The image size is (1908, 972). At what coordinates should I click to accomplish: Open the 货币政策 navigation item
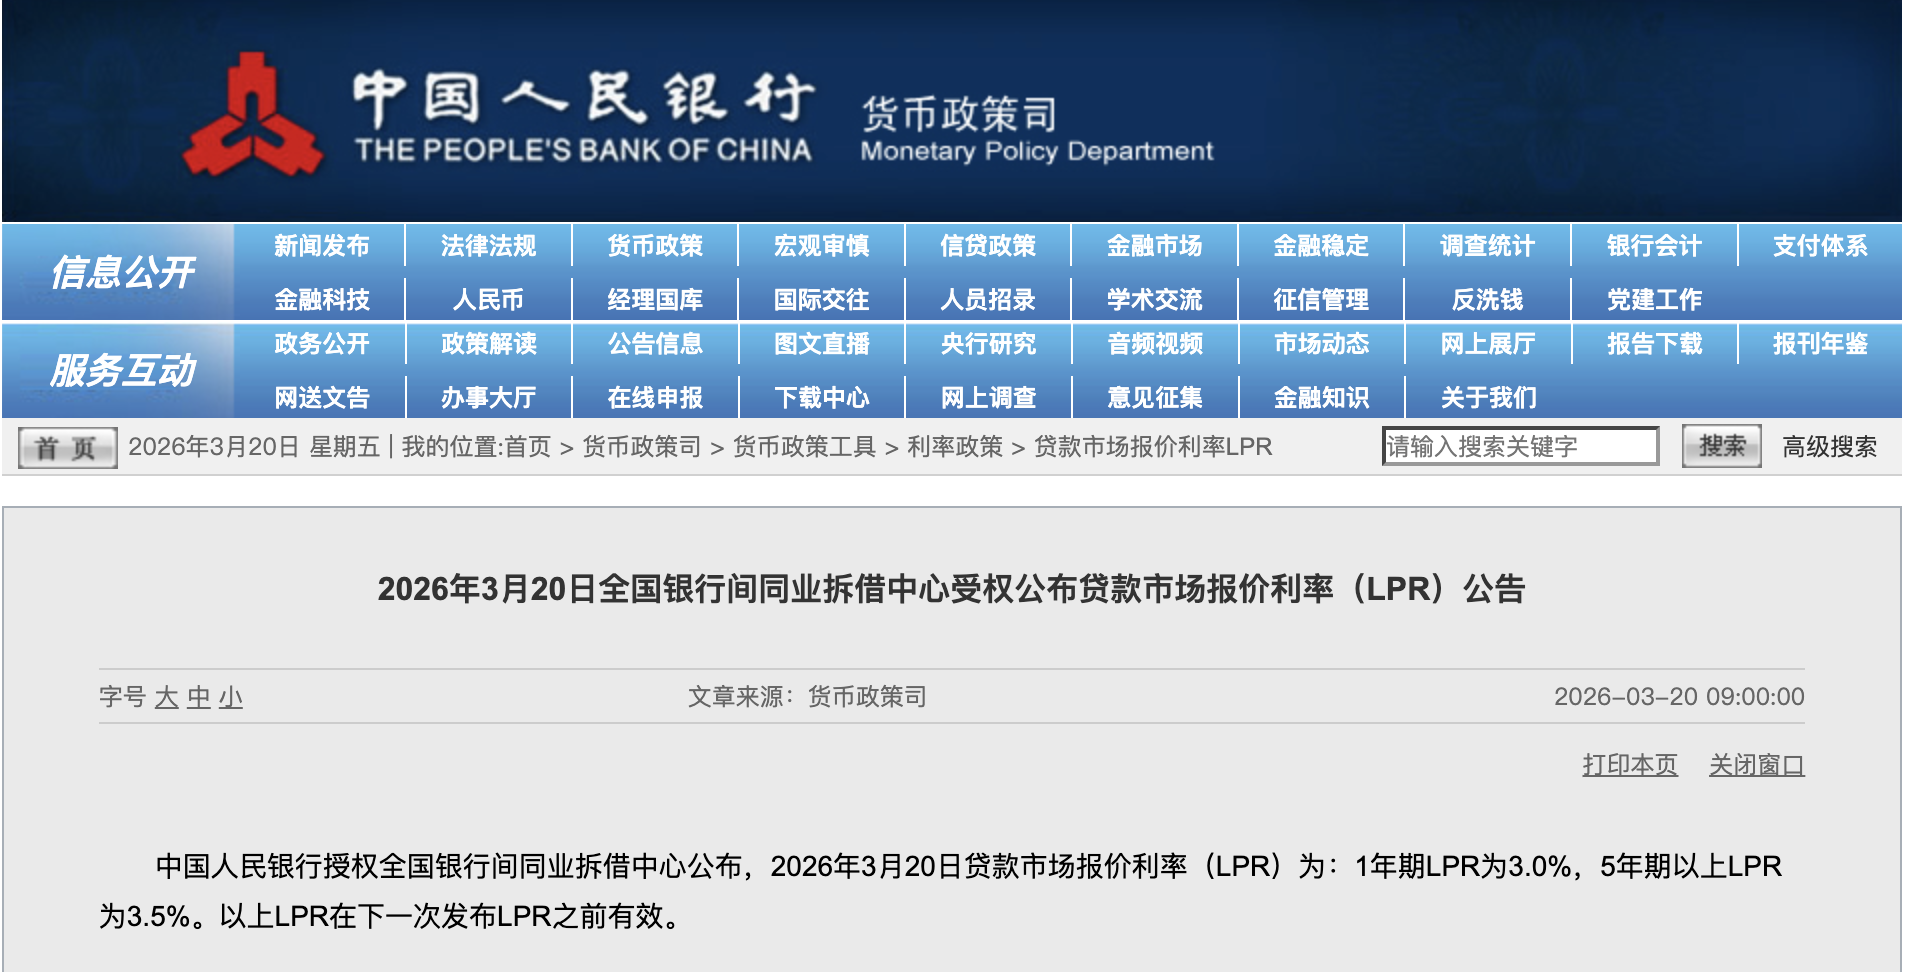(655, 245)
